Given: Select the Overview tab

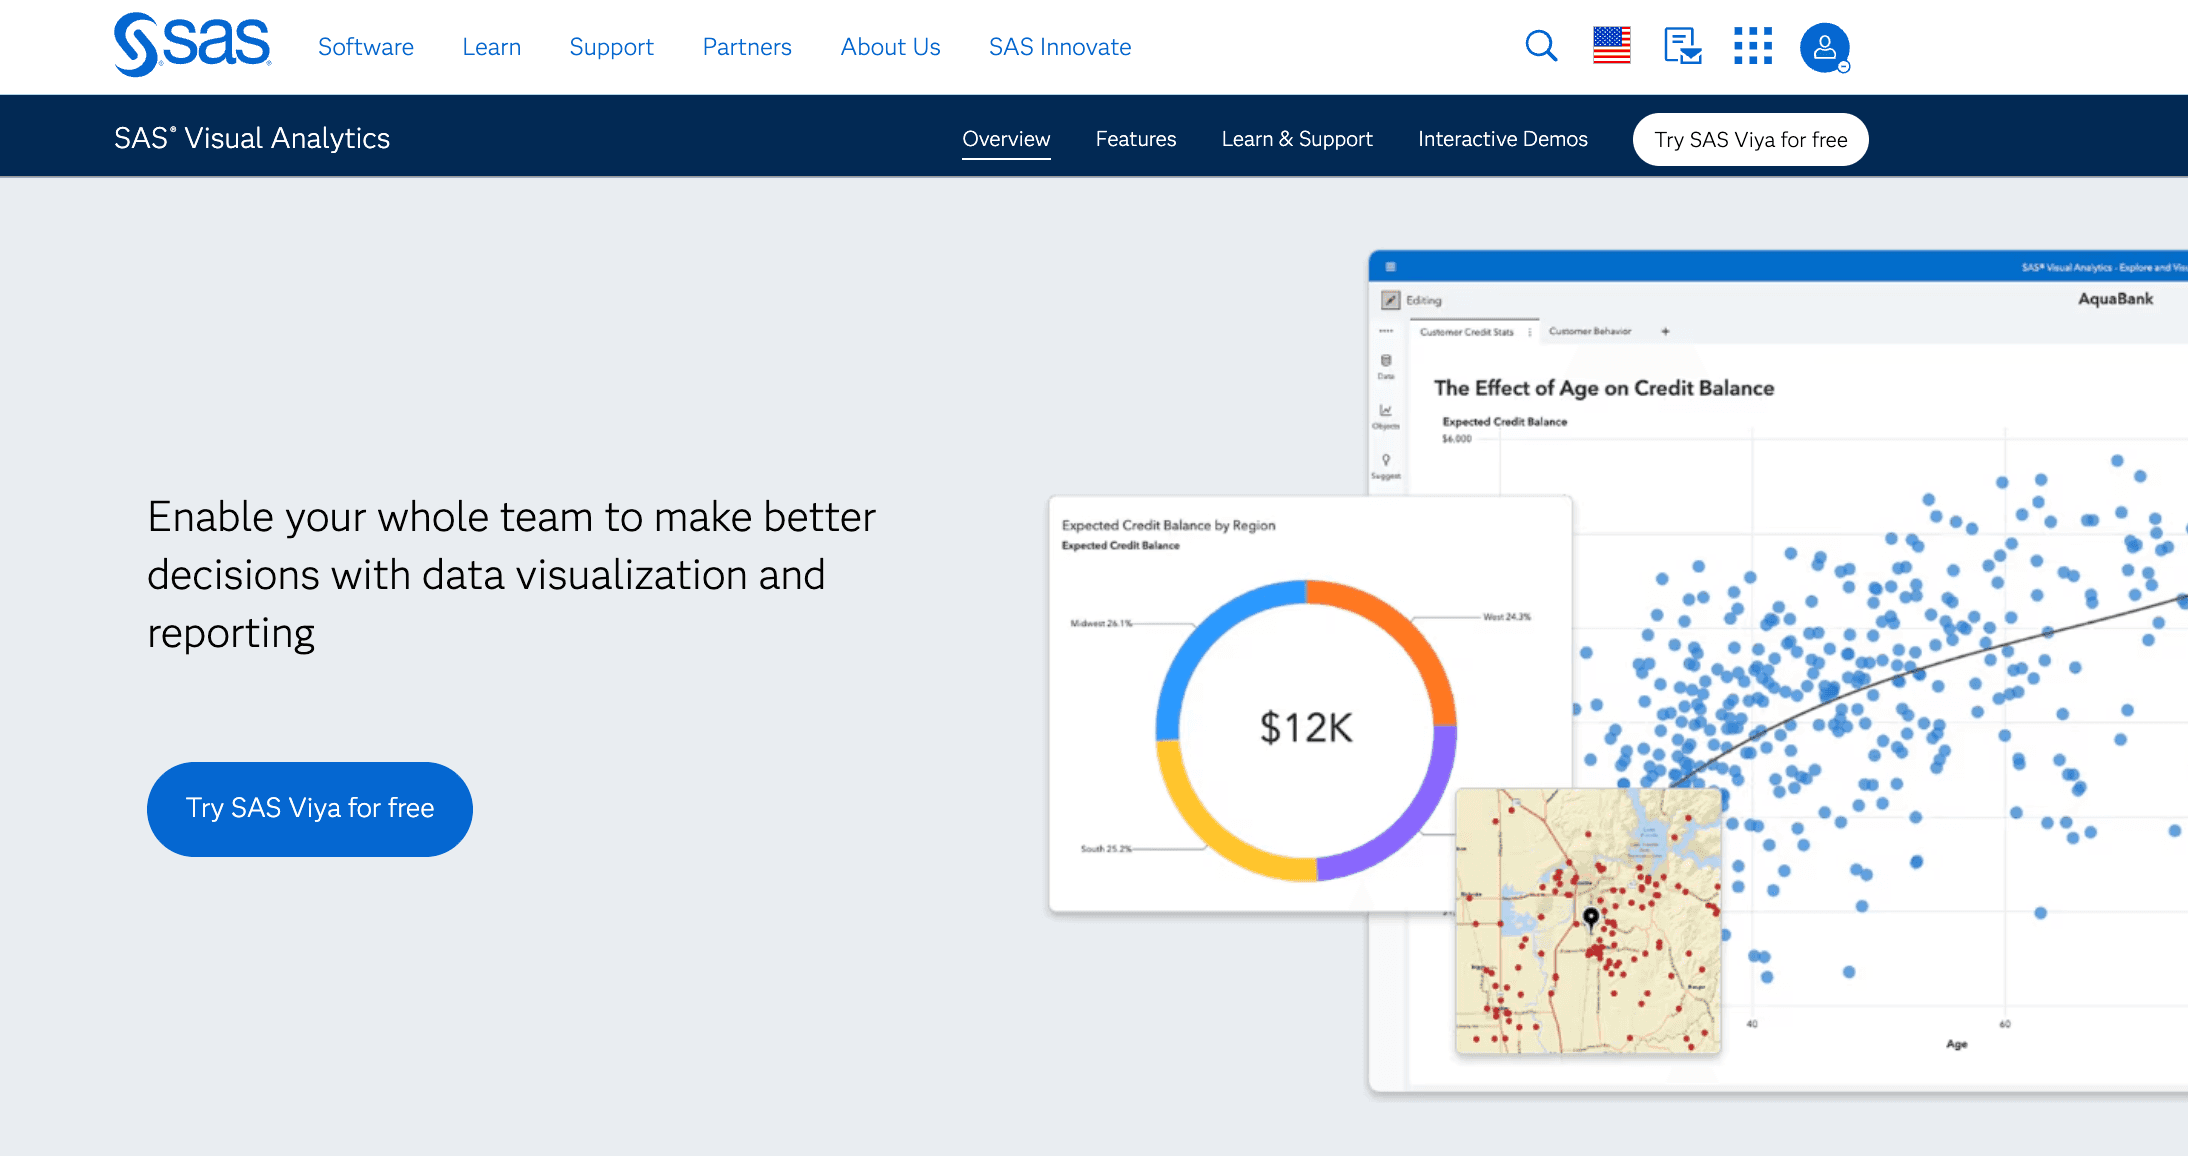Looking at the screenshot, I should [1006, 139].
